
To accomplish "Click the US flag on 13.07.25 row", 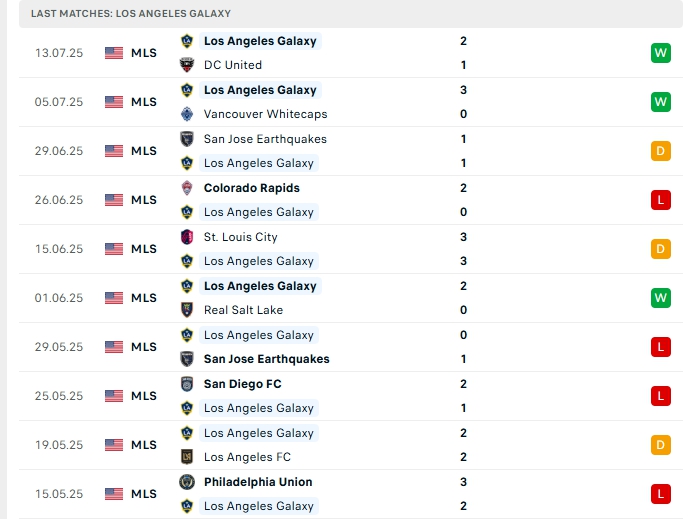I will (114, 53).
